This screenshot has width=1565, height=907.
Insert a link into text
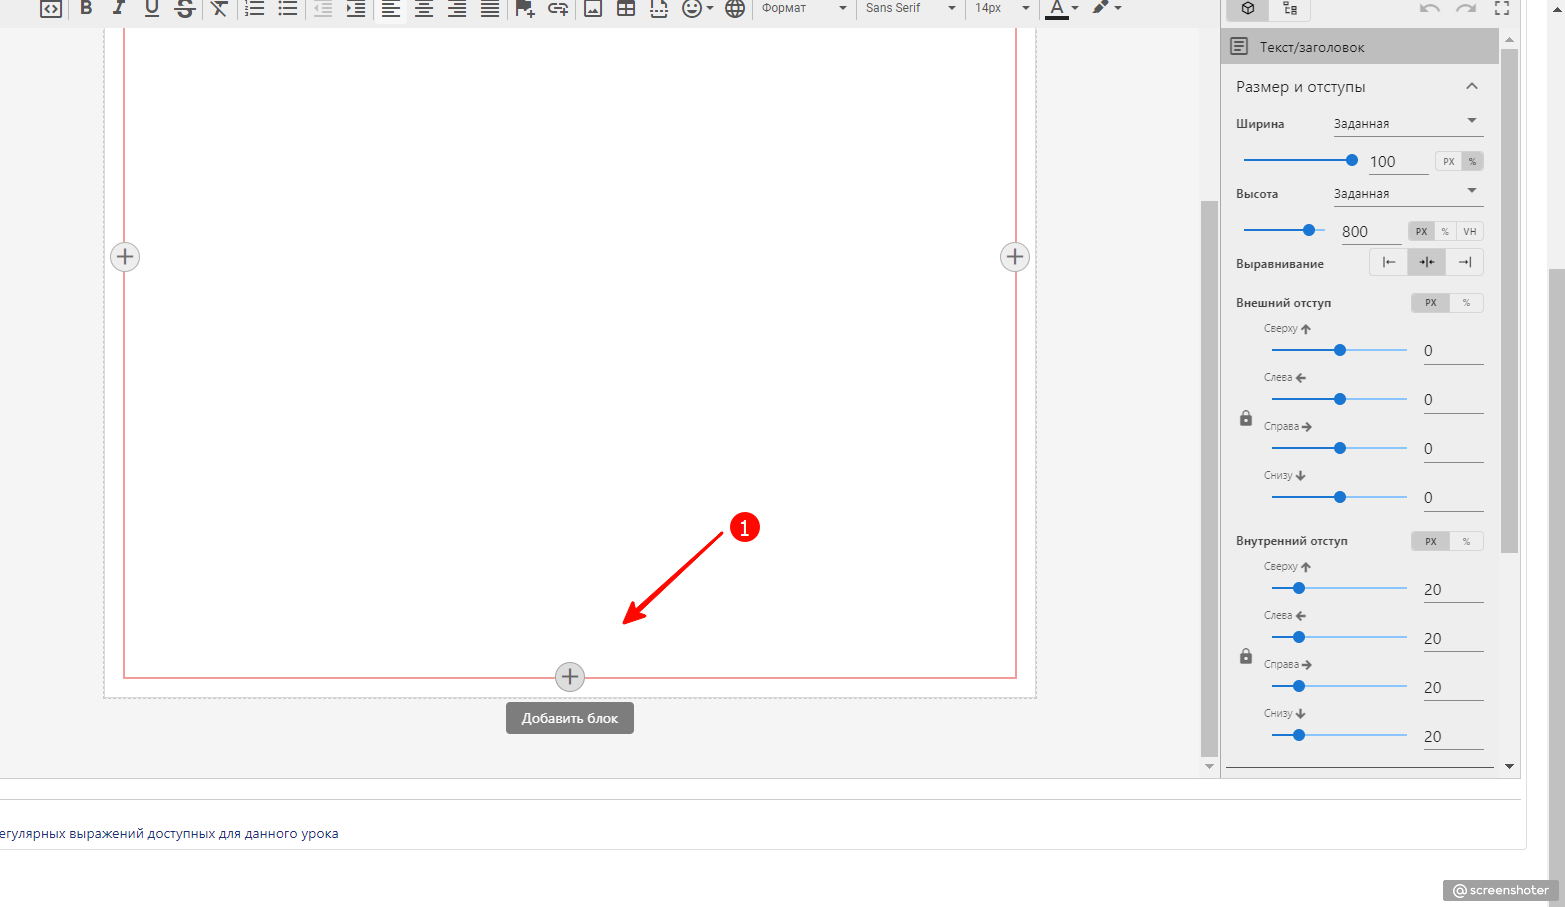558,9
